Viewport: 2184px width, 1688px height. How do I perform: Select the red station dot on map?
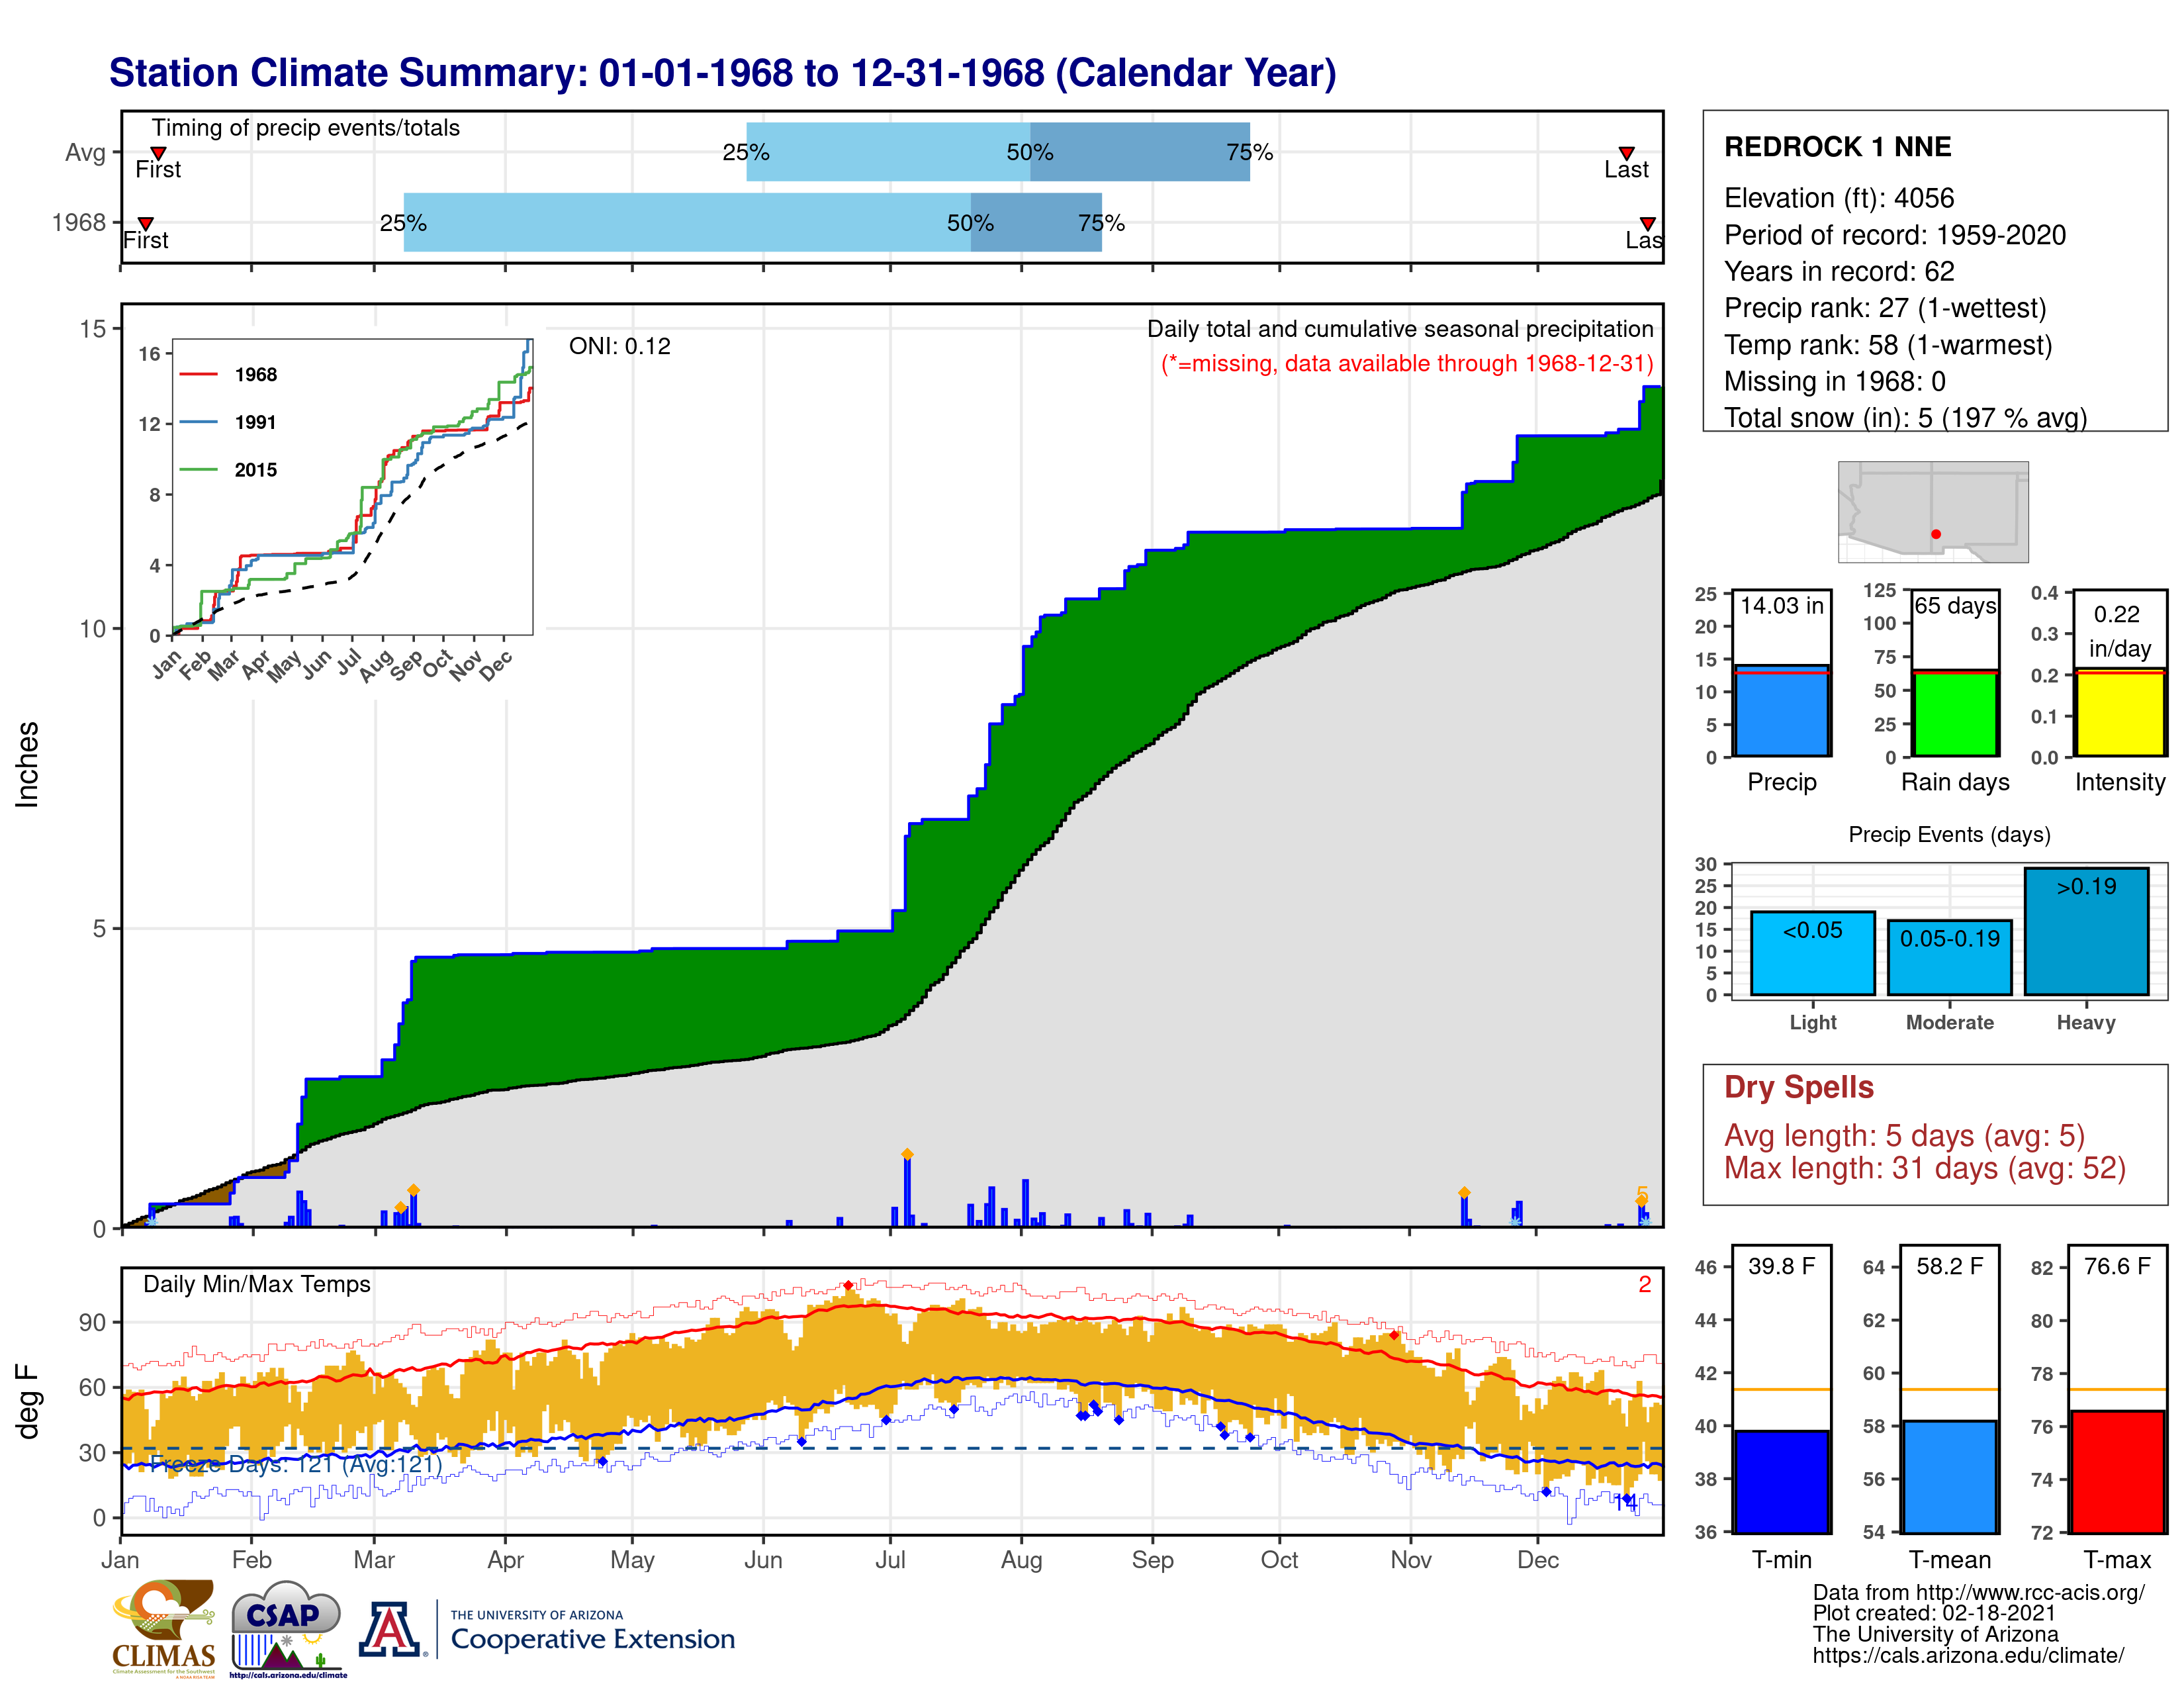click(x=1936, y=534)
